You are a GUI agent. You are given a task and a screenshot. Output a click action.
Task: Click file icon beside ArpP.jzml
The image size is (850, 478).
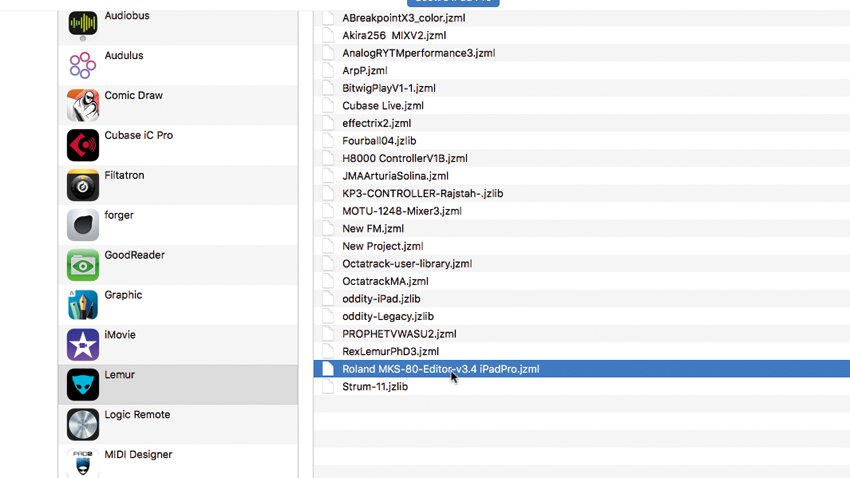[x=327, y=70]
